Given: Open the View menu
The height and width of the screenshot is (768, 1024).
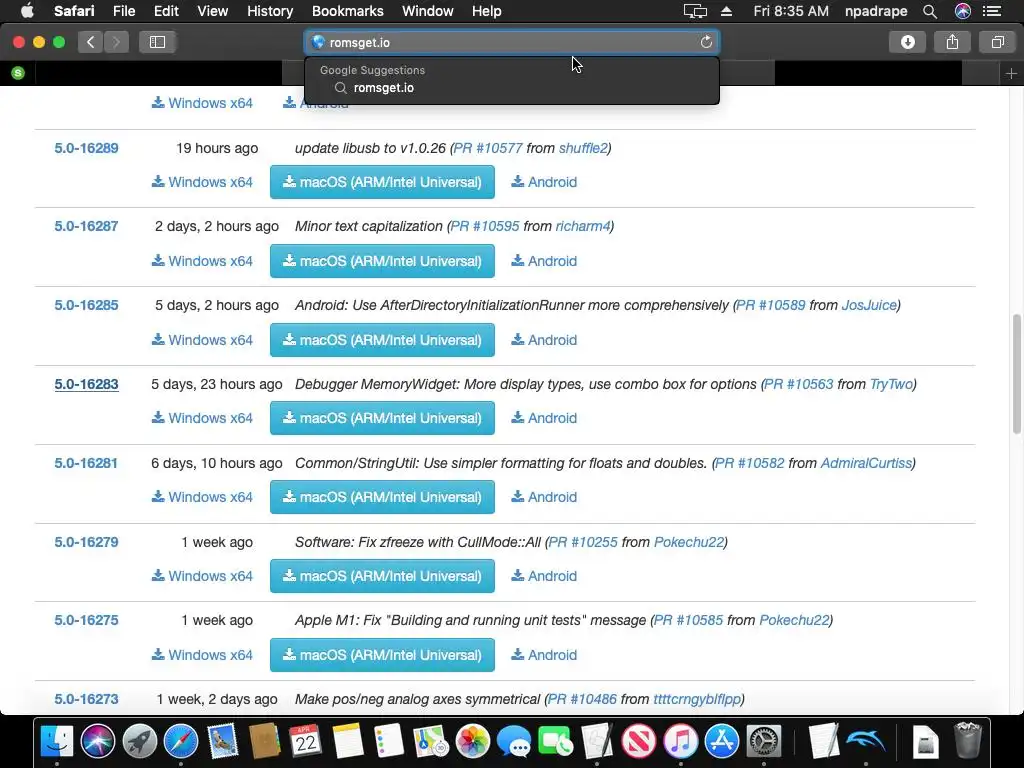Looking at the screenshot, I should 212,11.
